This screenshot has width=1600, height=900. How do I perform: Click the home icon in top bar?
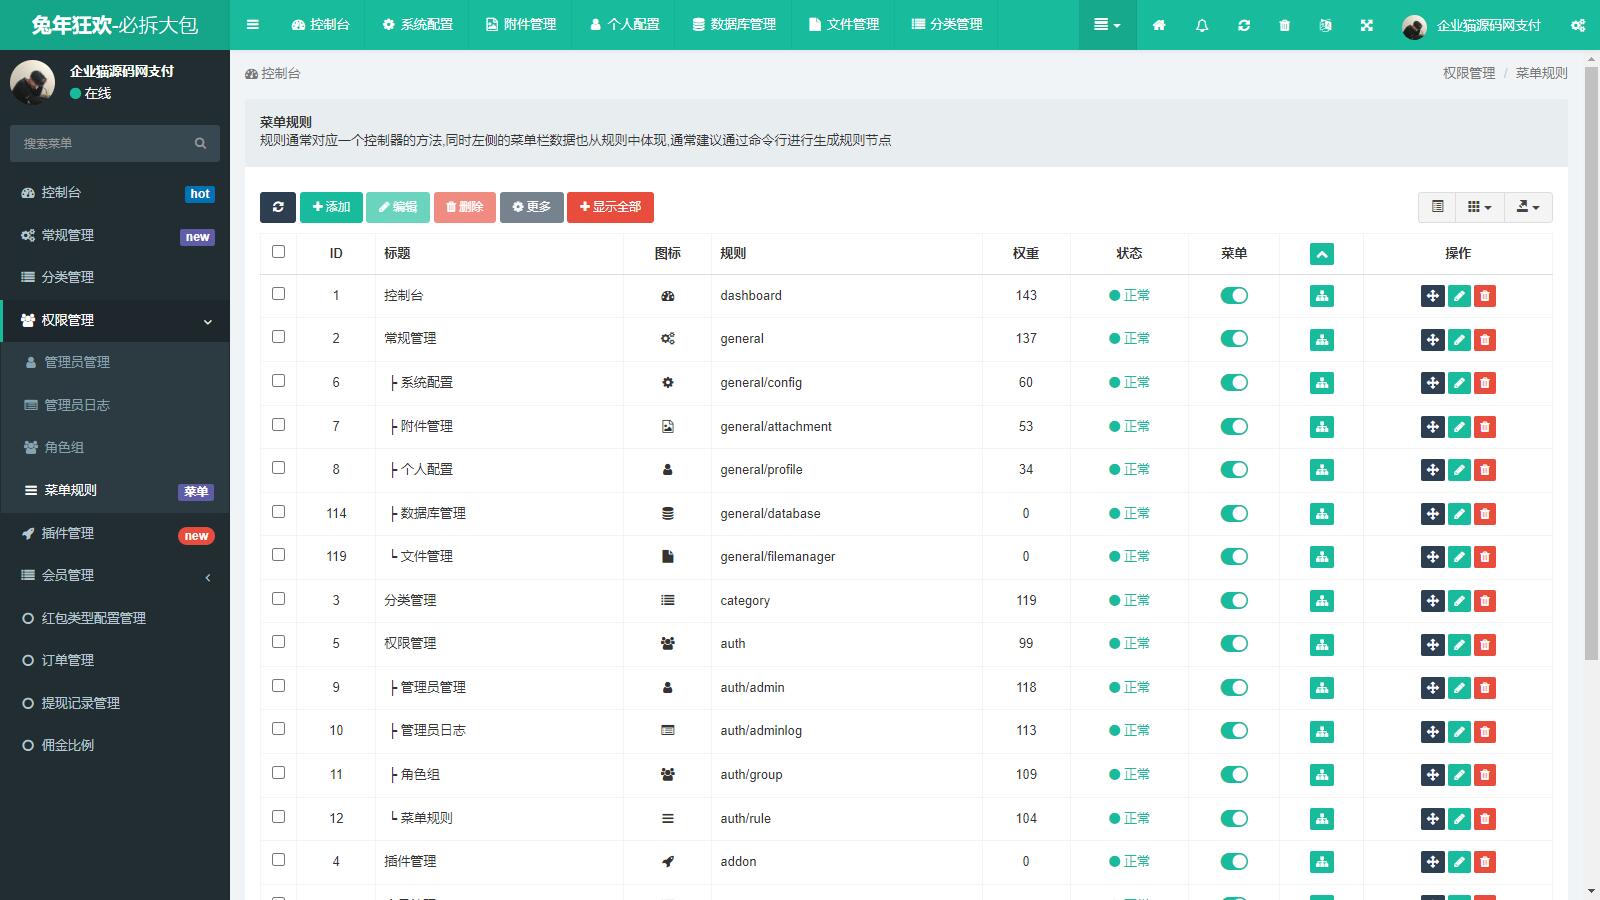tap(1159, 25)
